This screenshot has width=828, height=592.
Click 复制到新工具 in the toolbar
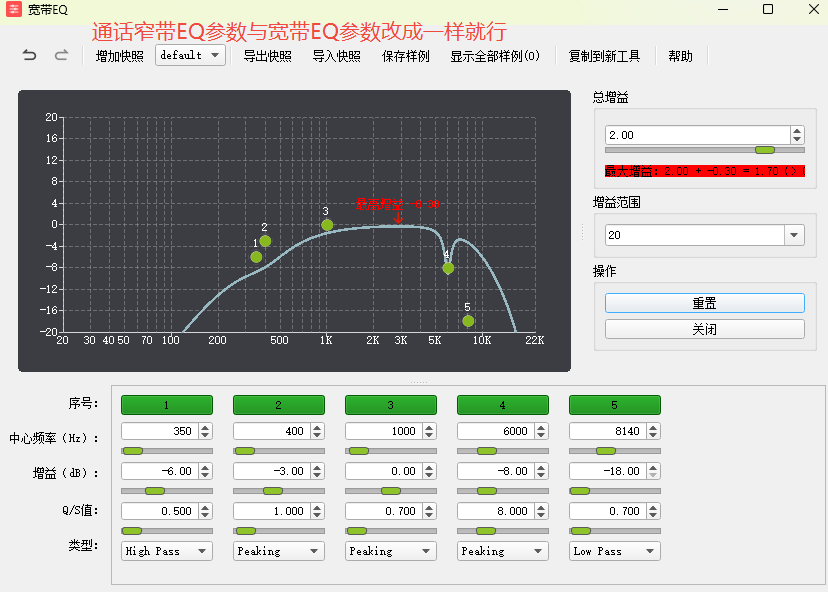604,56
